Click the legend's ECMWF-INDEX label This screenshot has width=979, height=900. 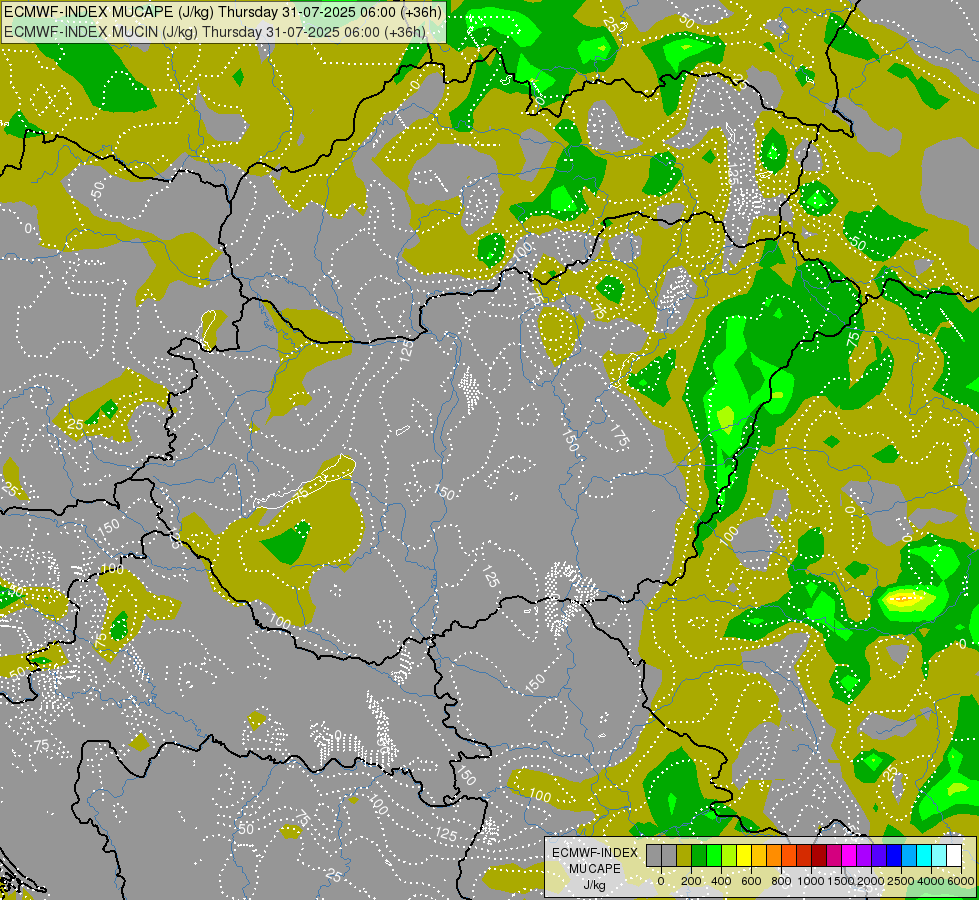595,853
